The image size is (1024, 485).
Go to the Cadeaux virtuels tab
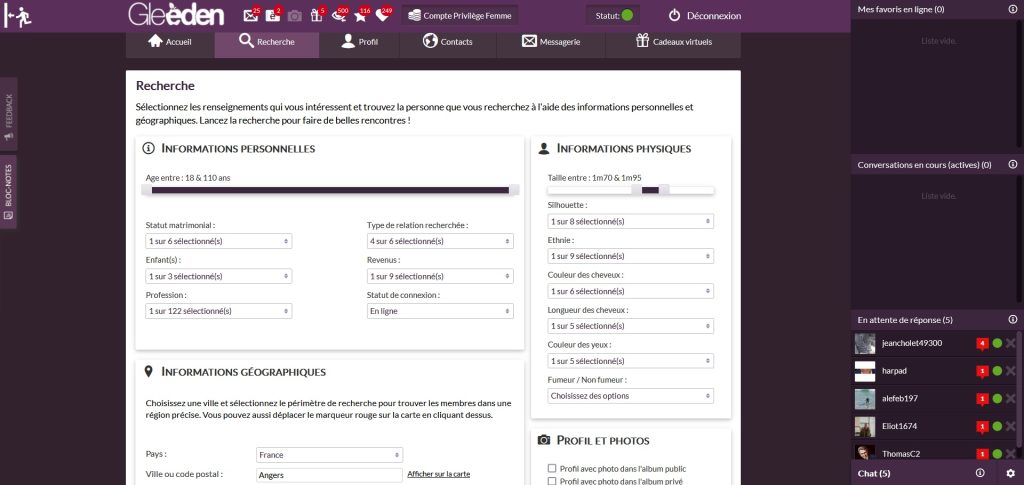tap(680, 42)
